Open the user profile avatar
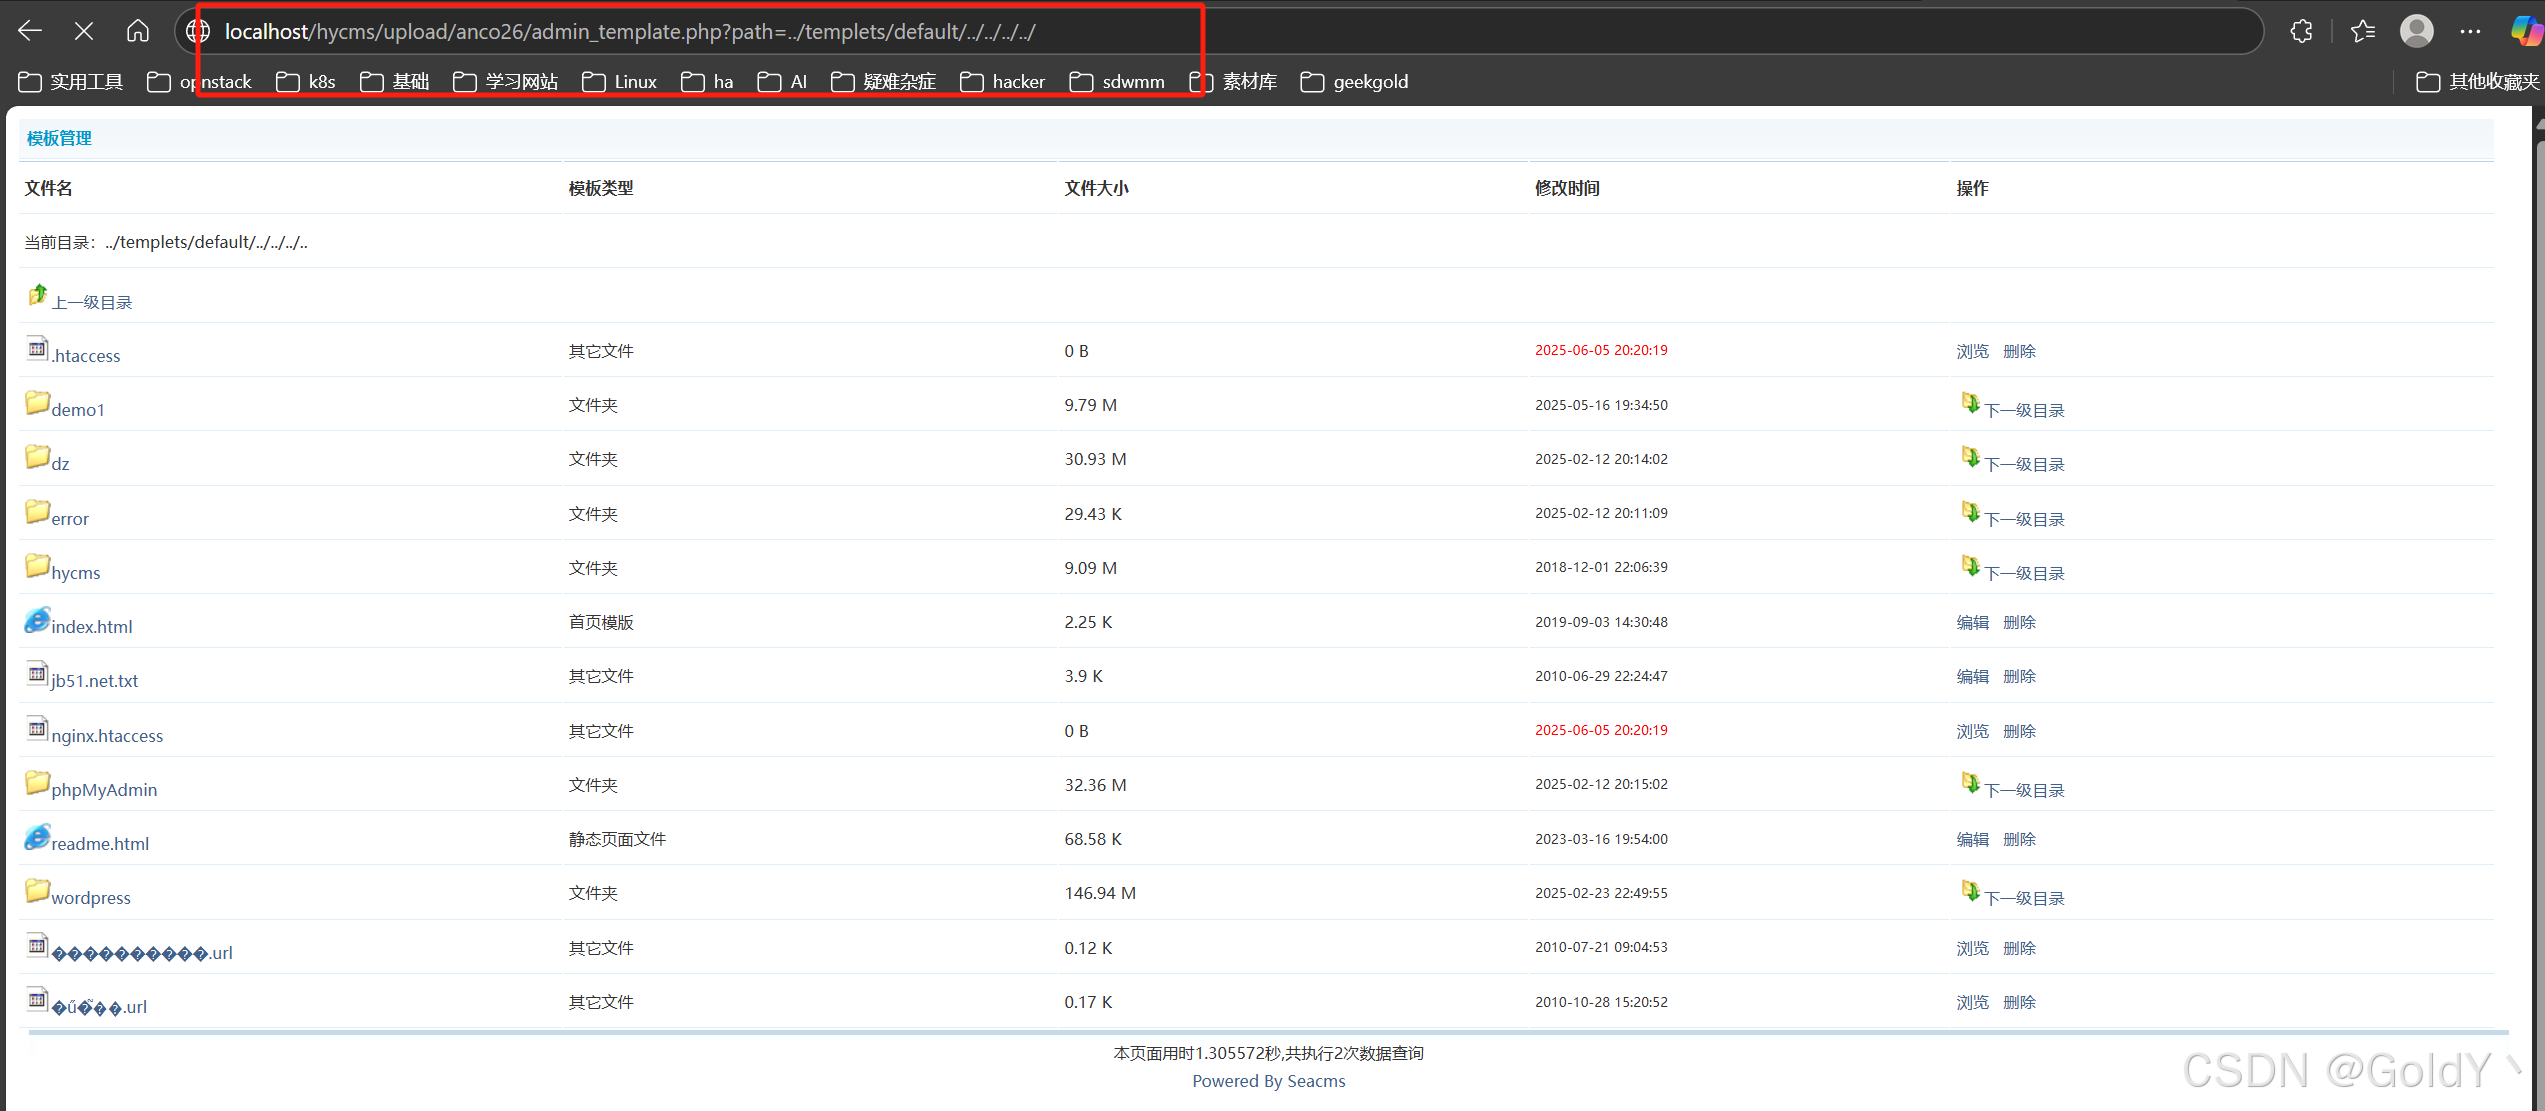The image size is (2545, 1111). [2416, 31]
